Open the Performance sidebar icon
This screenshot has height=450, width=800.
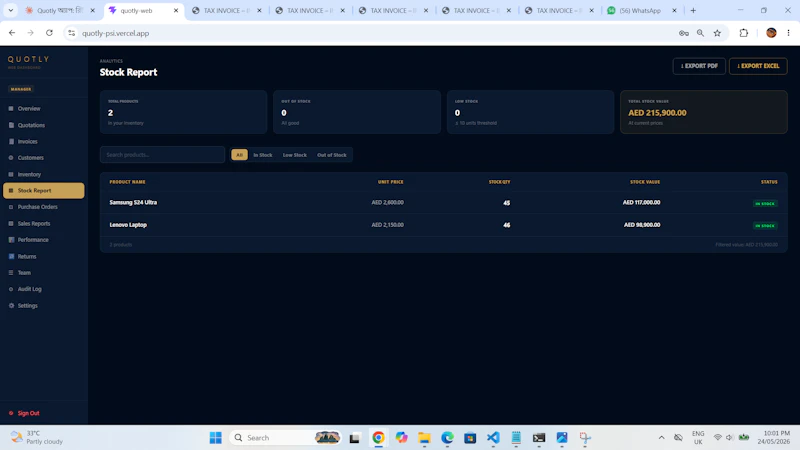[x=11, y=240]
